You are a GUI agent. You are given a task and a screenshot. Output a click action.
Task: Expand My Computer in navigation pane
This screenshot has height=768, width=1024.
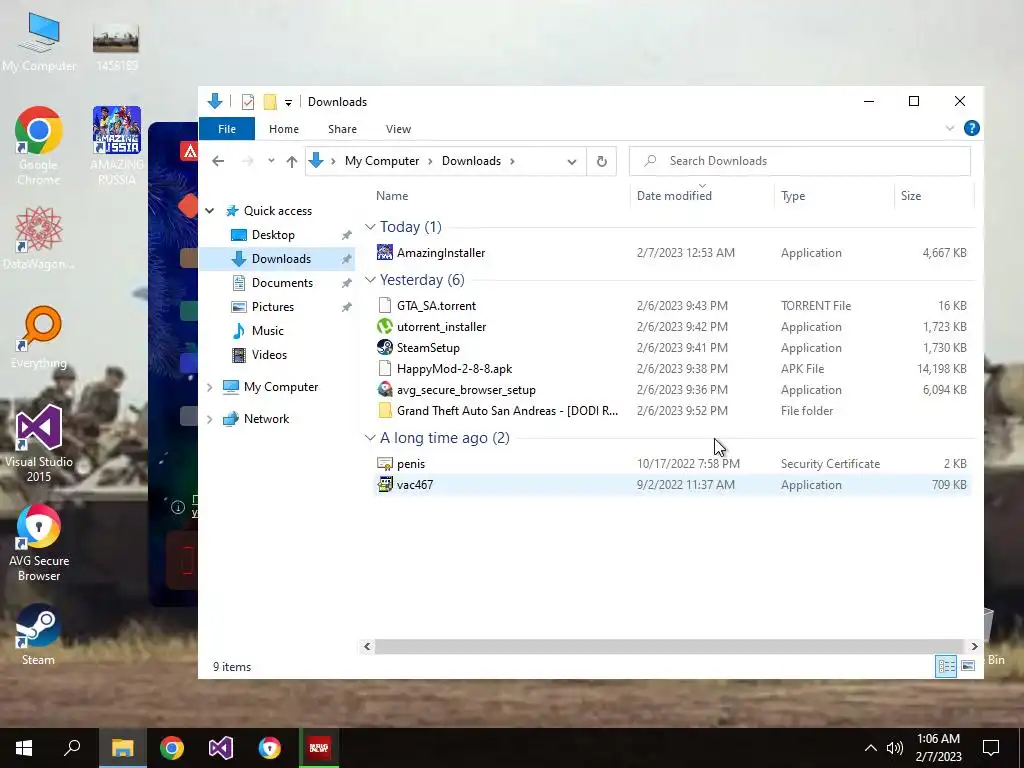click(210, 387)
